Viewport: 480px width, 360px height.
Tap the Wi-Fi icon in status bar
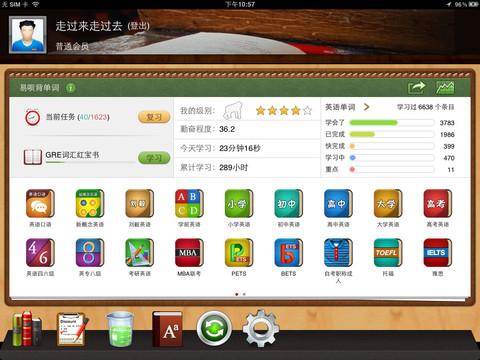(x=35, y=4)
